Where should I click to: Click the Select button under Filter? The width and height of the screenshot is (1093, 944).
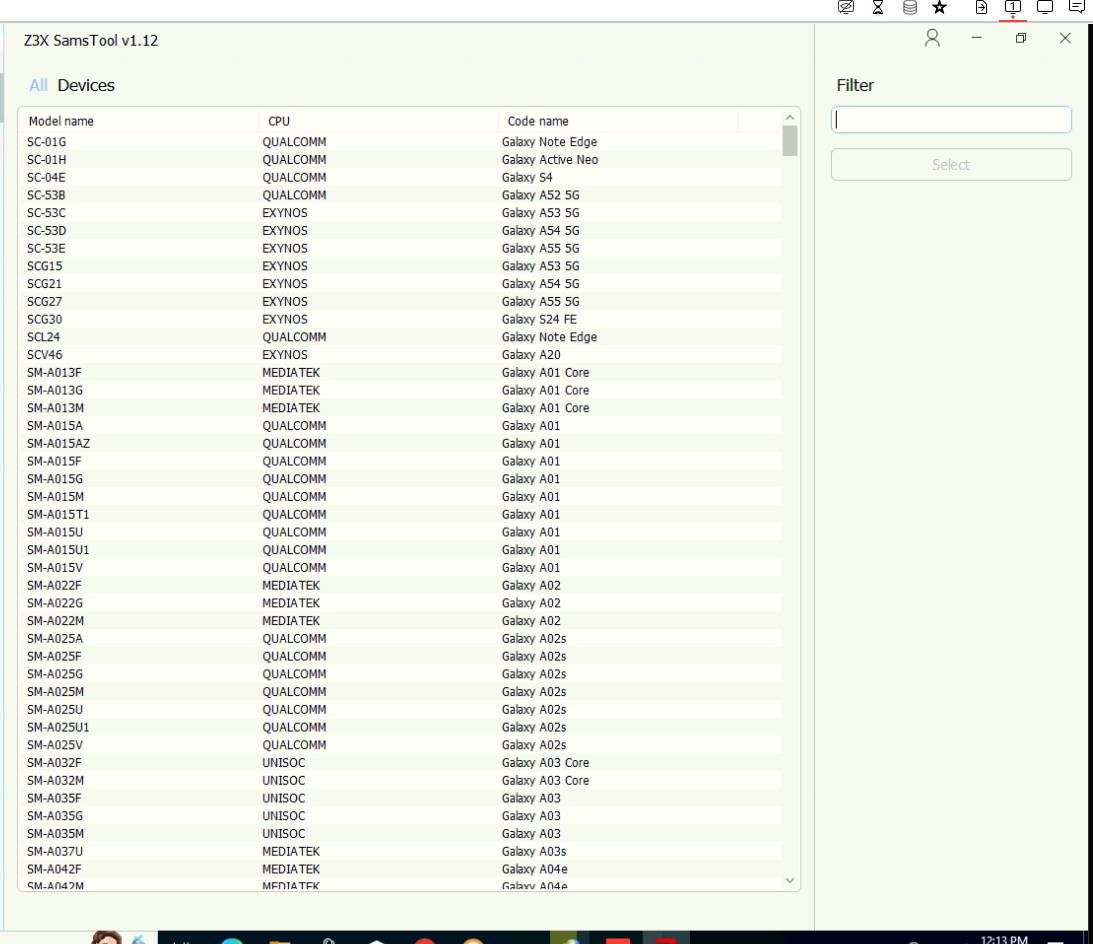pos(951,165)
